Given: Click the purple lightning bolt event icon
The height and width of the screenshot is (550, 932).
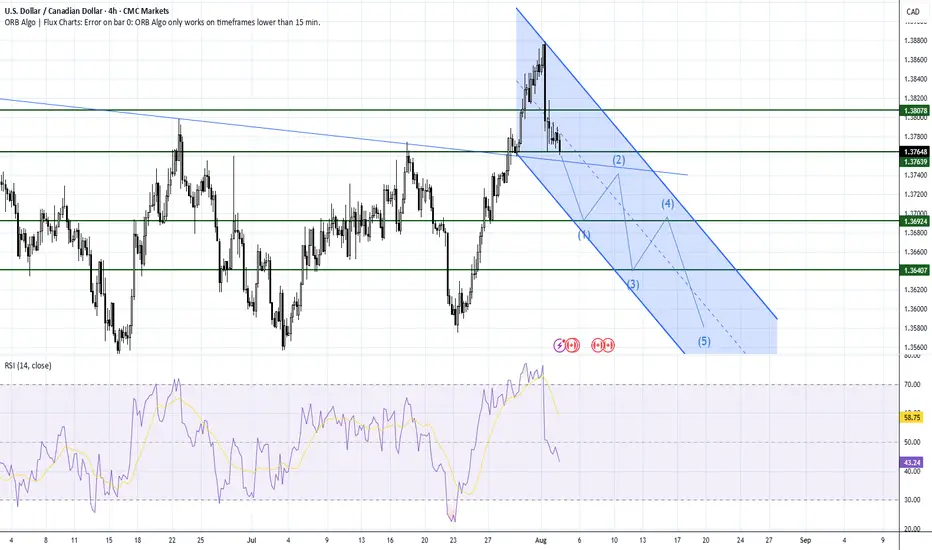Looking at the screenshot, I should click(x=559, y=345).
